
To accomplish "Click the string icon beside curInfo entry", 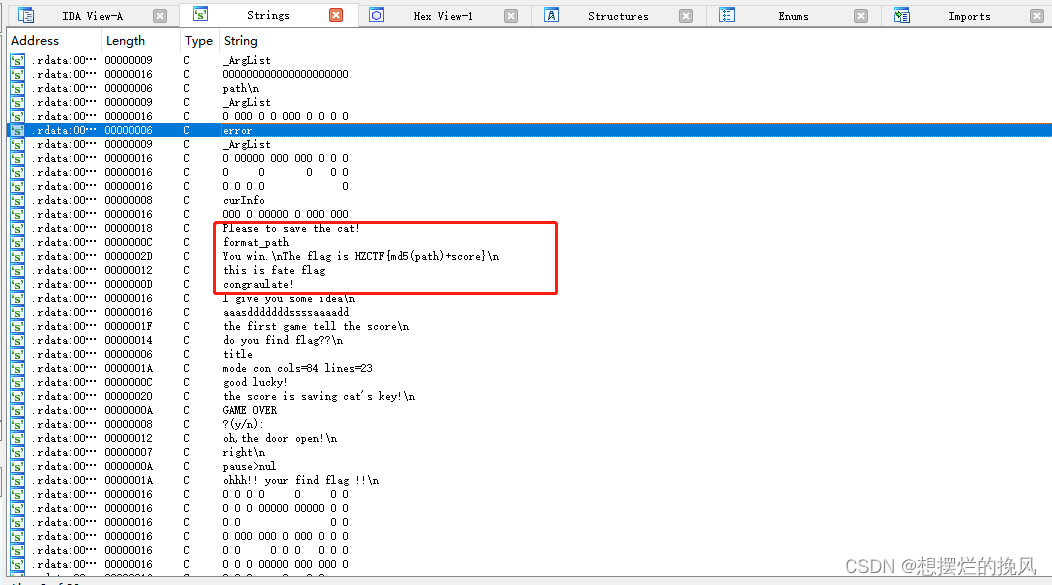I will point(16,200).
